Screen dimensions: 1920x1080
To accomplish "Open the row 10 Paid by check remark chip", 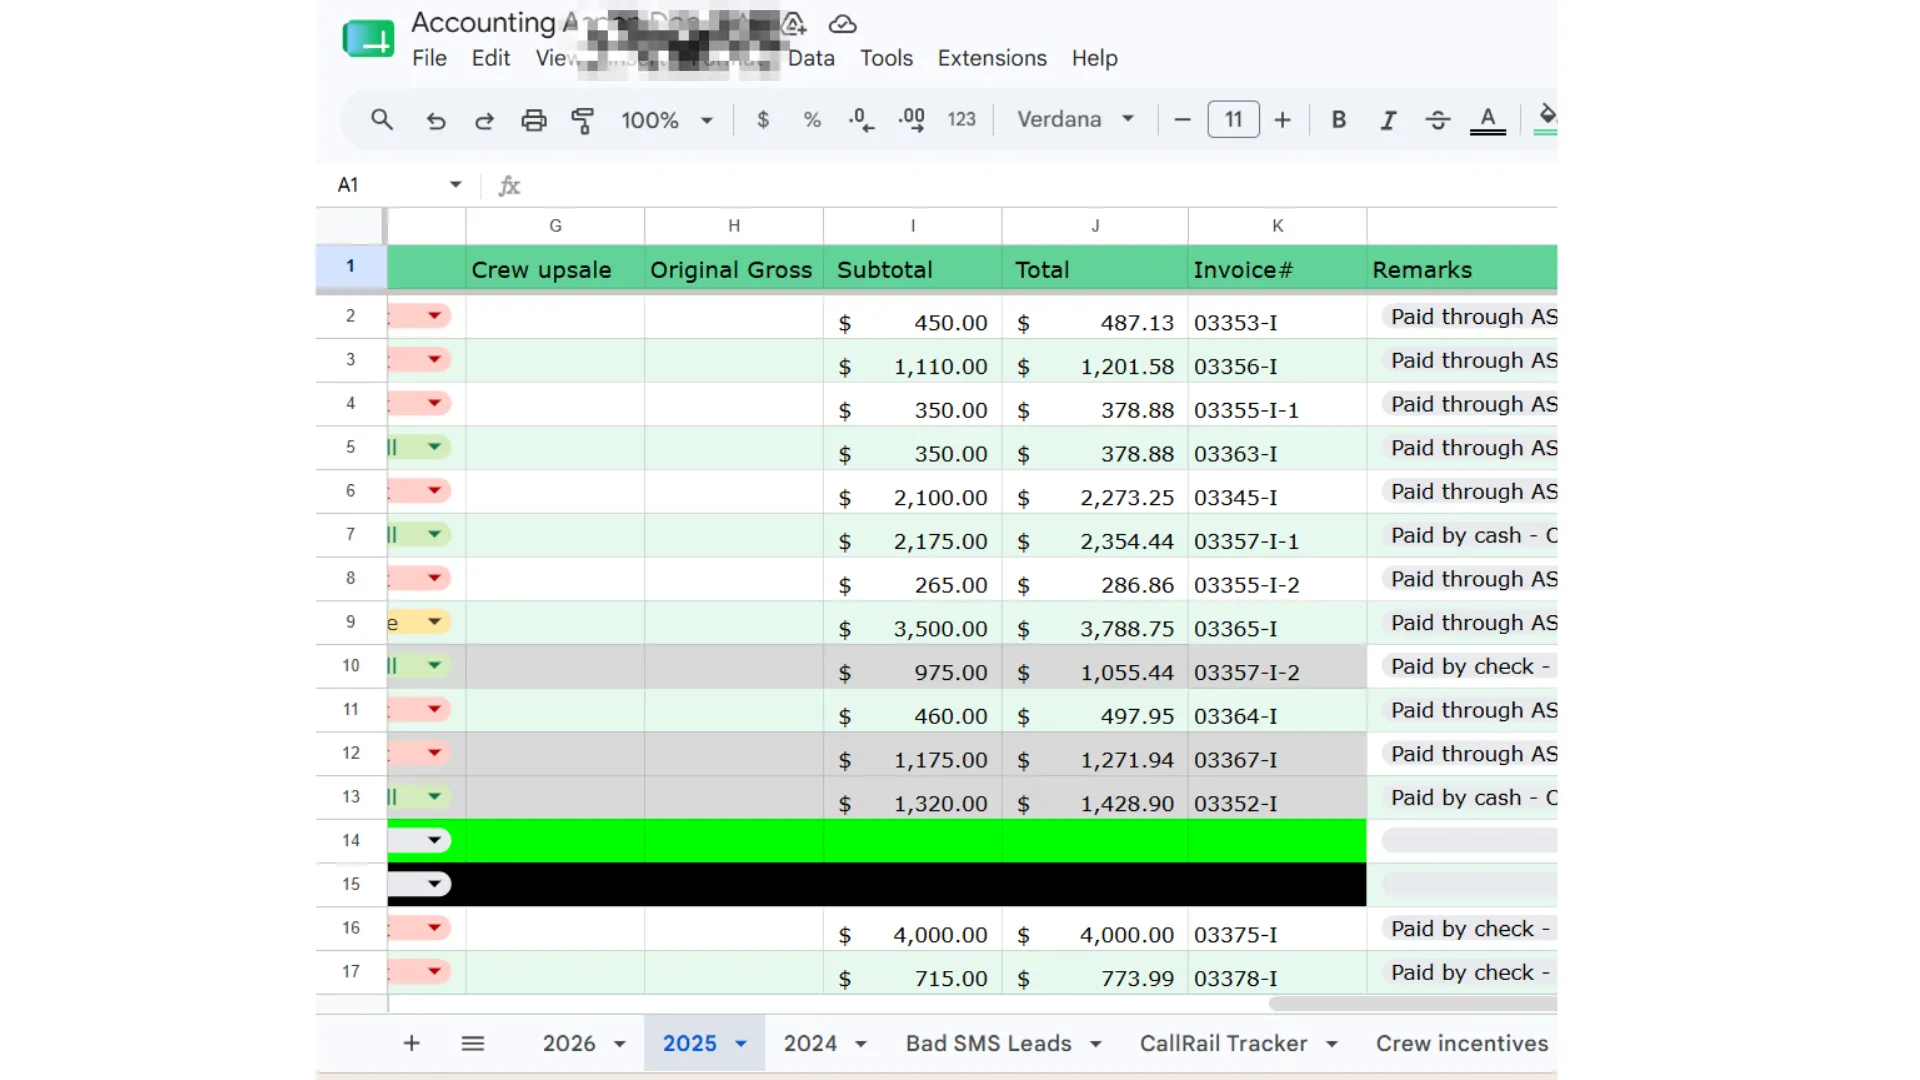I will click(1469, 667).
